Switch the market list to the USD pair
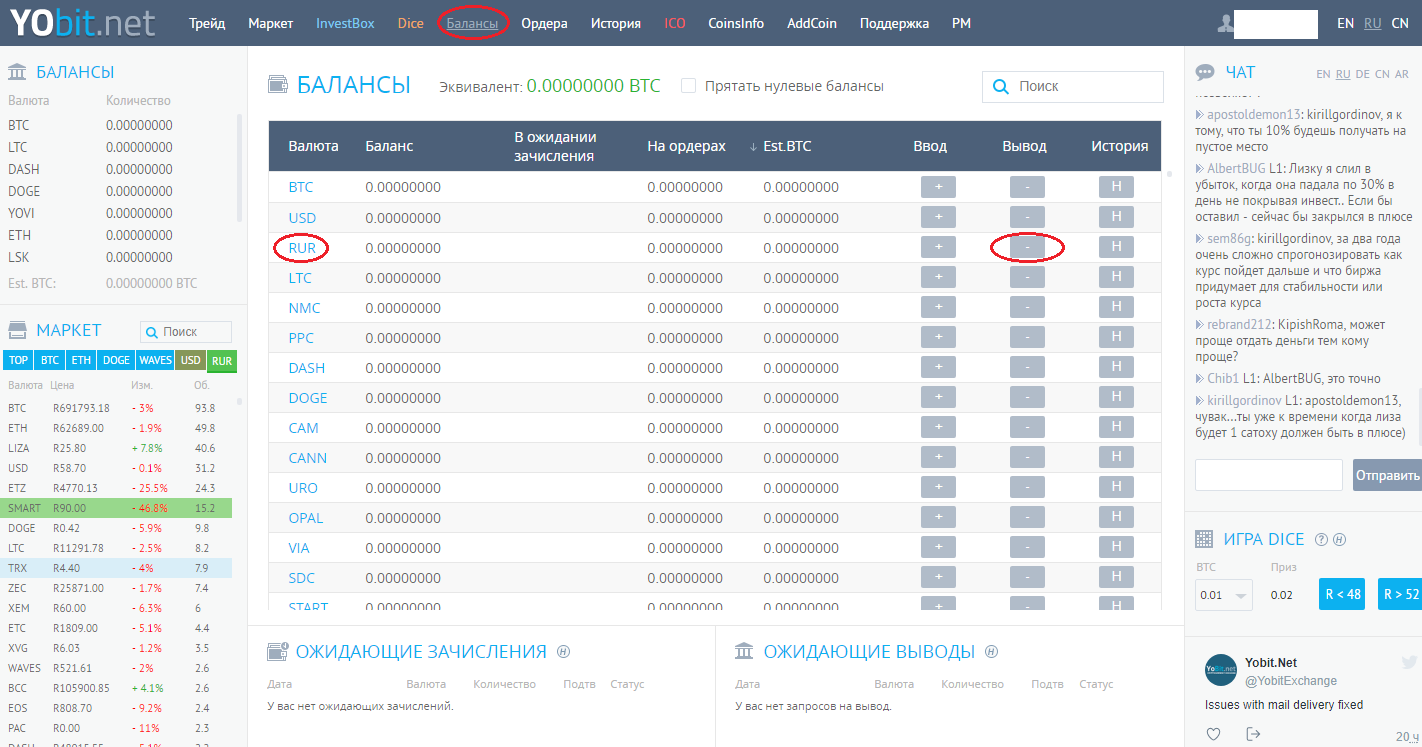1422x747 pixels. coord(190,361)
